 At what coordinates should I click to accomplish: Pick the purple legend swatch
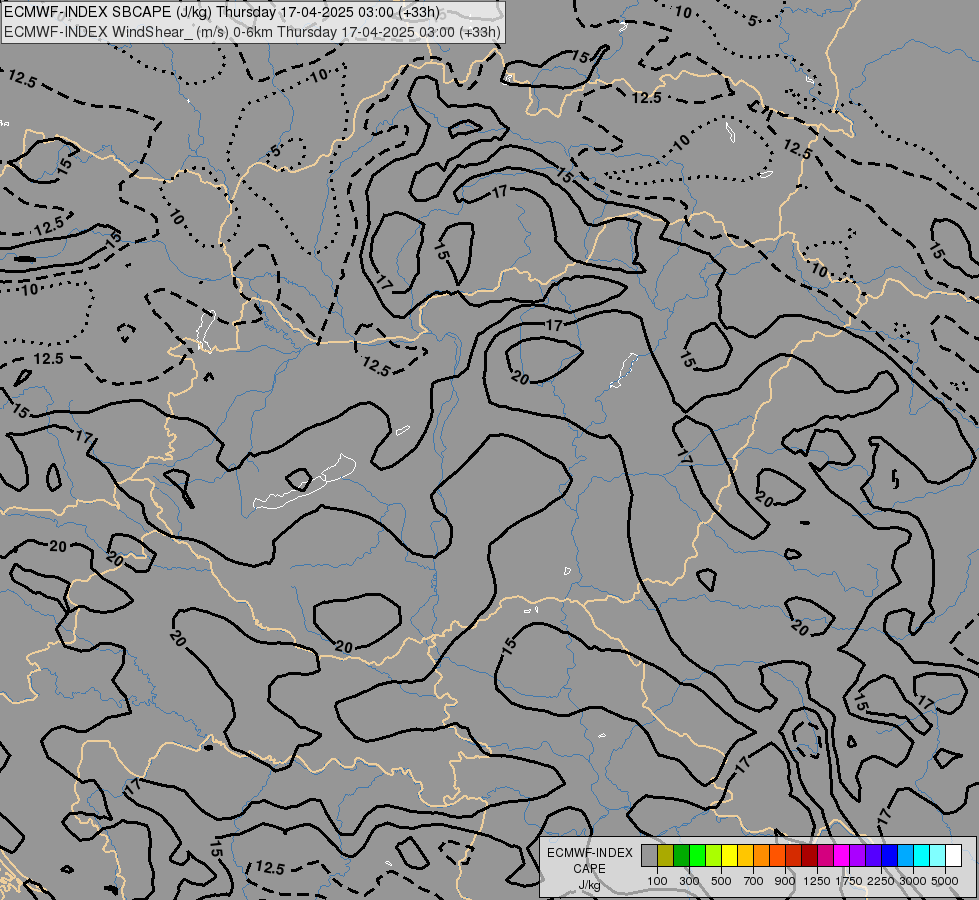pos(858,856)
